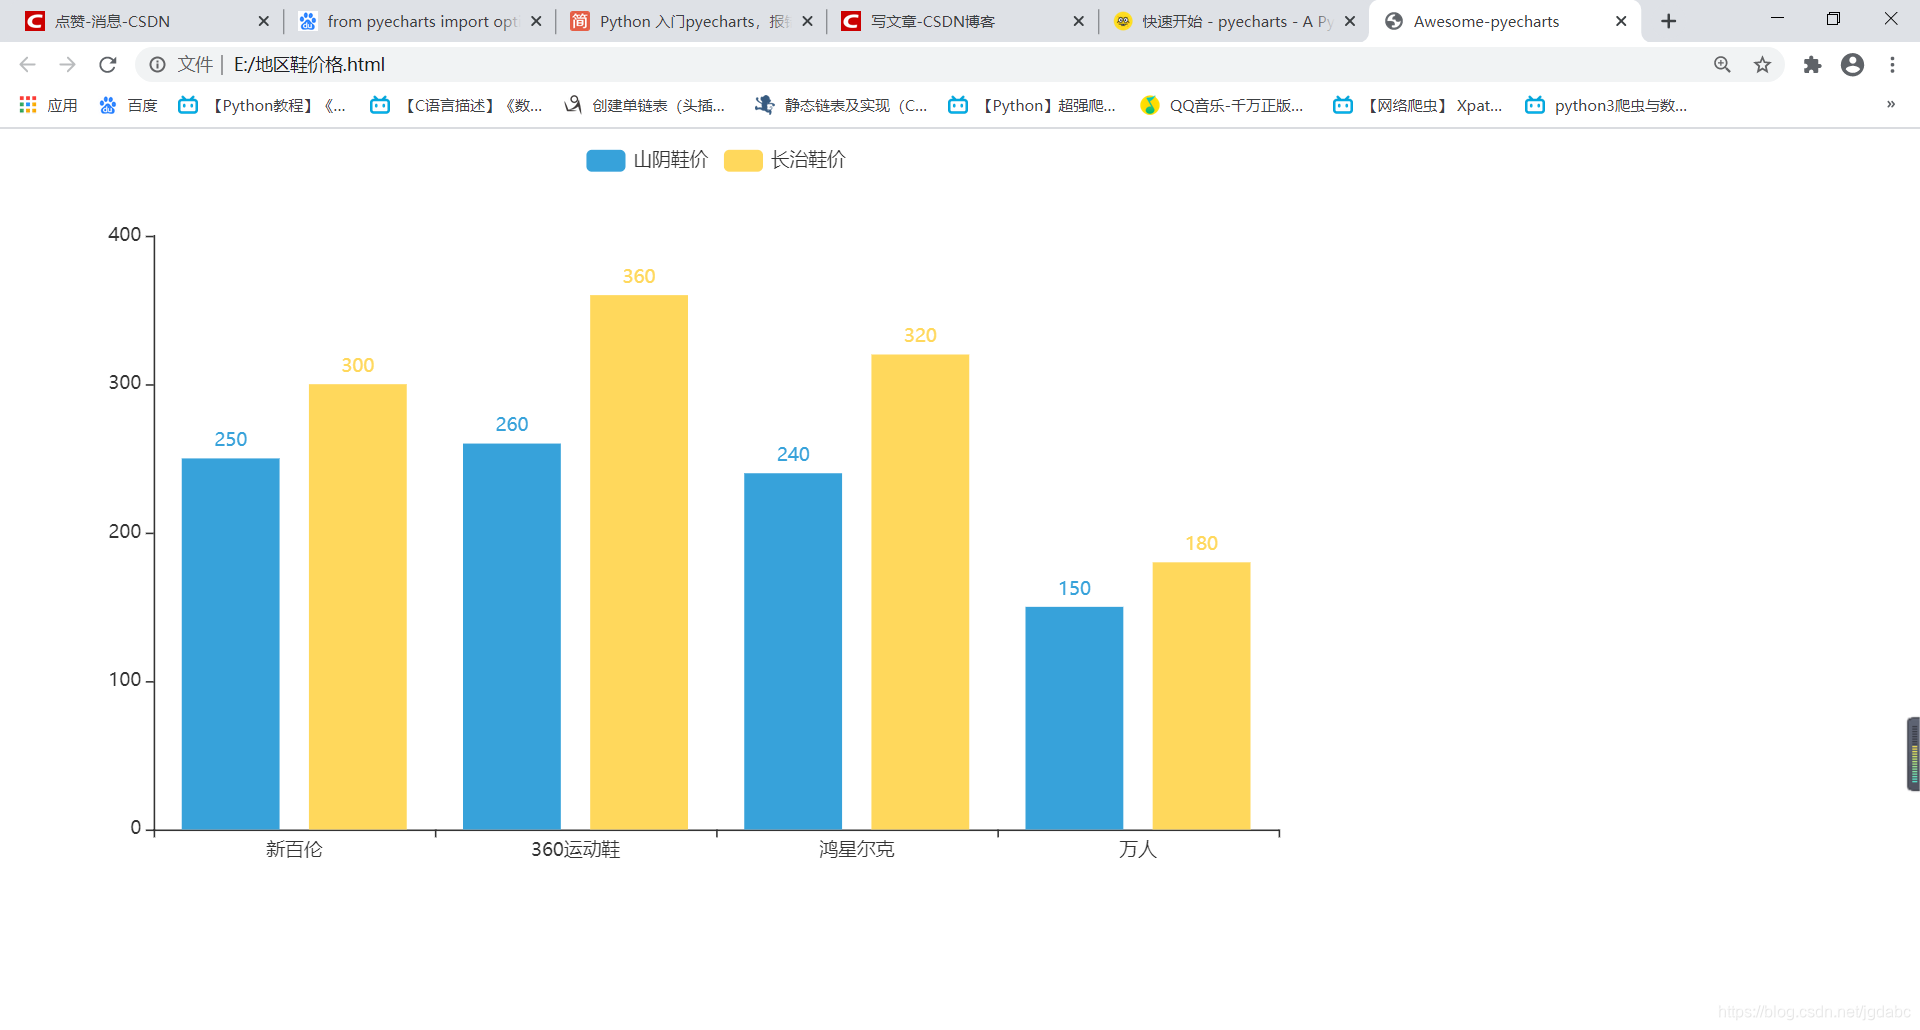Close the 点赞-消息-CSDN tab
The width and height of the screenshot is (1920, 1030).
coord(264,21)
